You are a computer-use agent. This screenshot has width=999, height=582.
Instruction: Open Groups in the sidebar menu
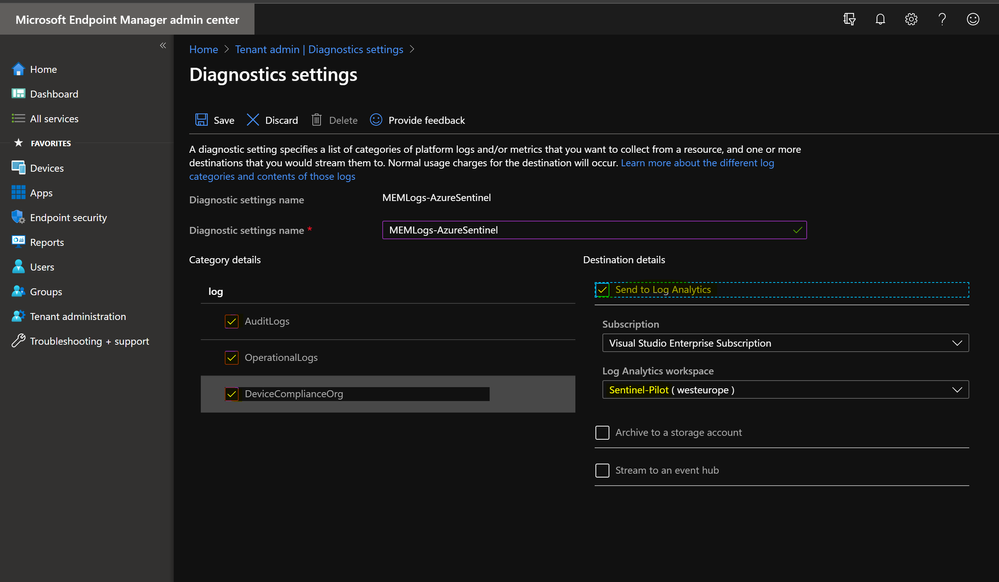click(46, 292)
